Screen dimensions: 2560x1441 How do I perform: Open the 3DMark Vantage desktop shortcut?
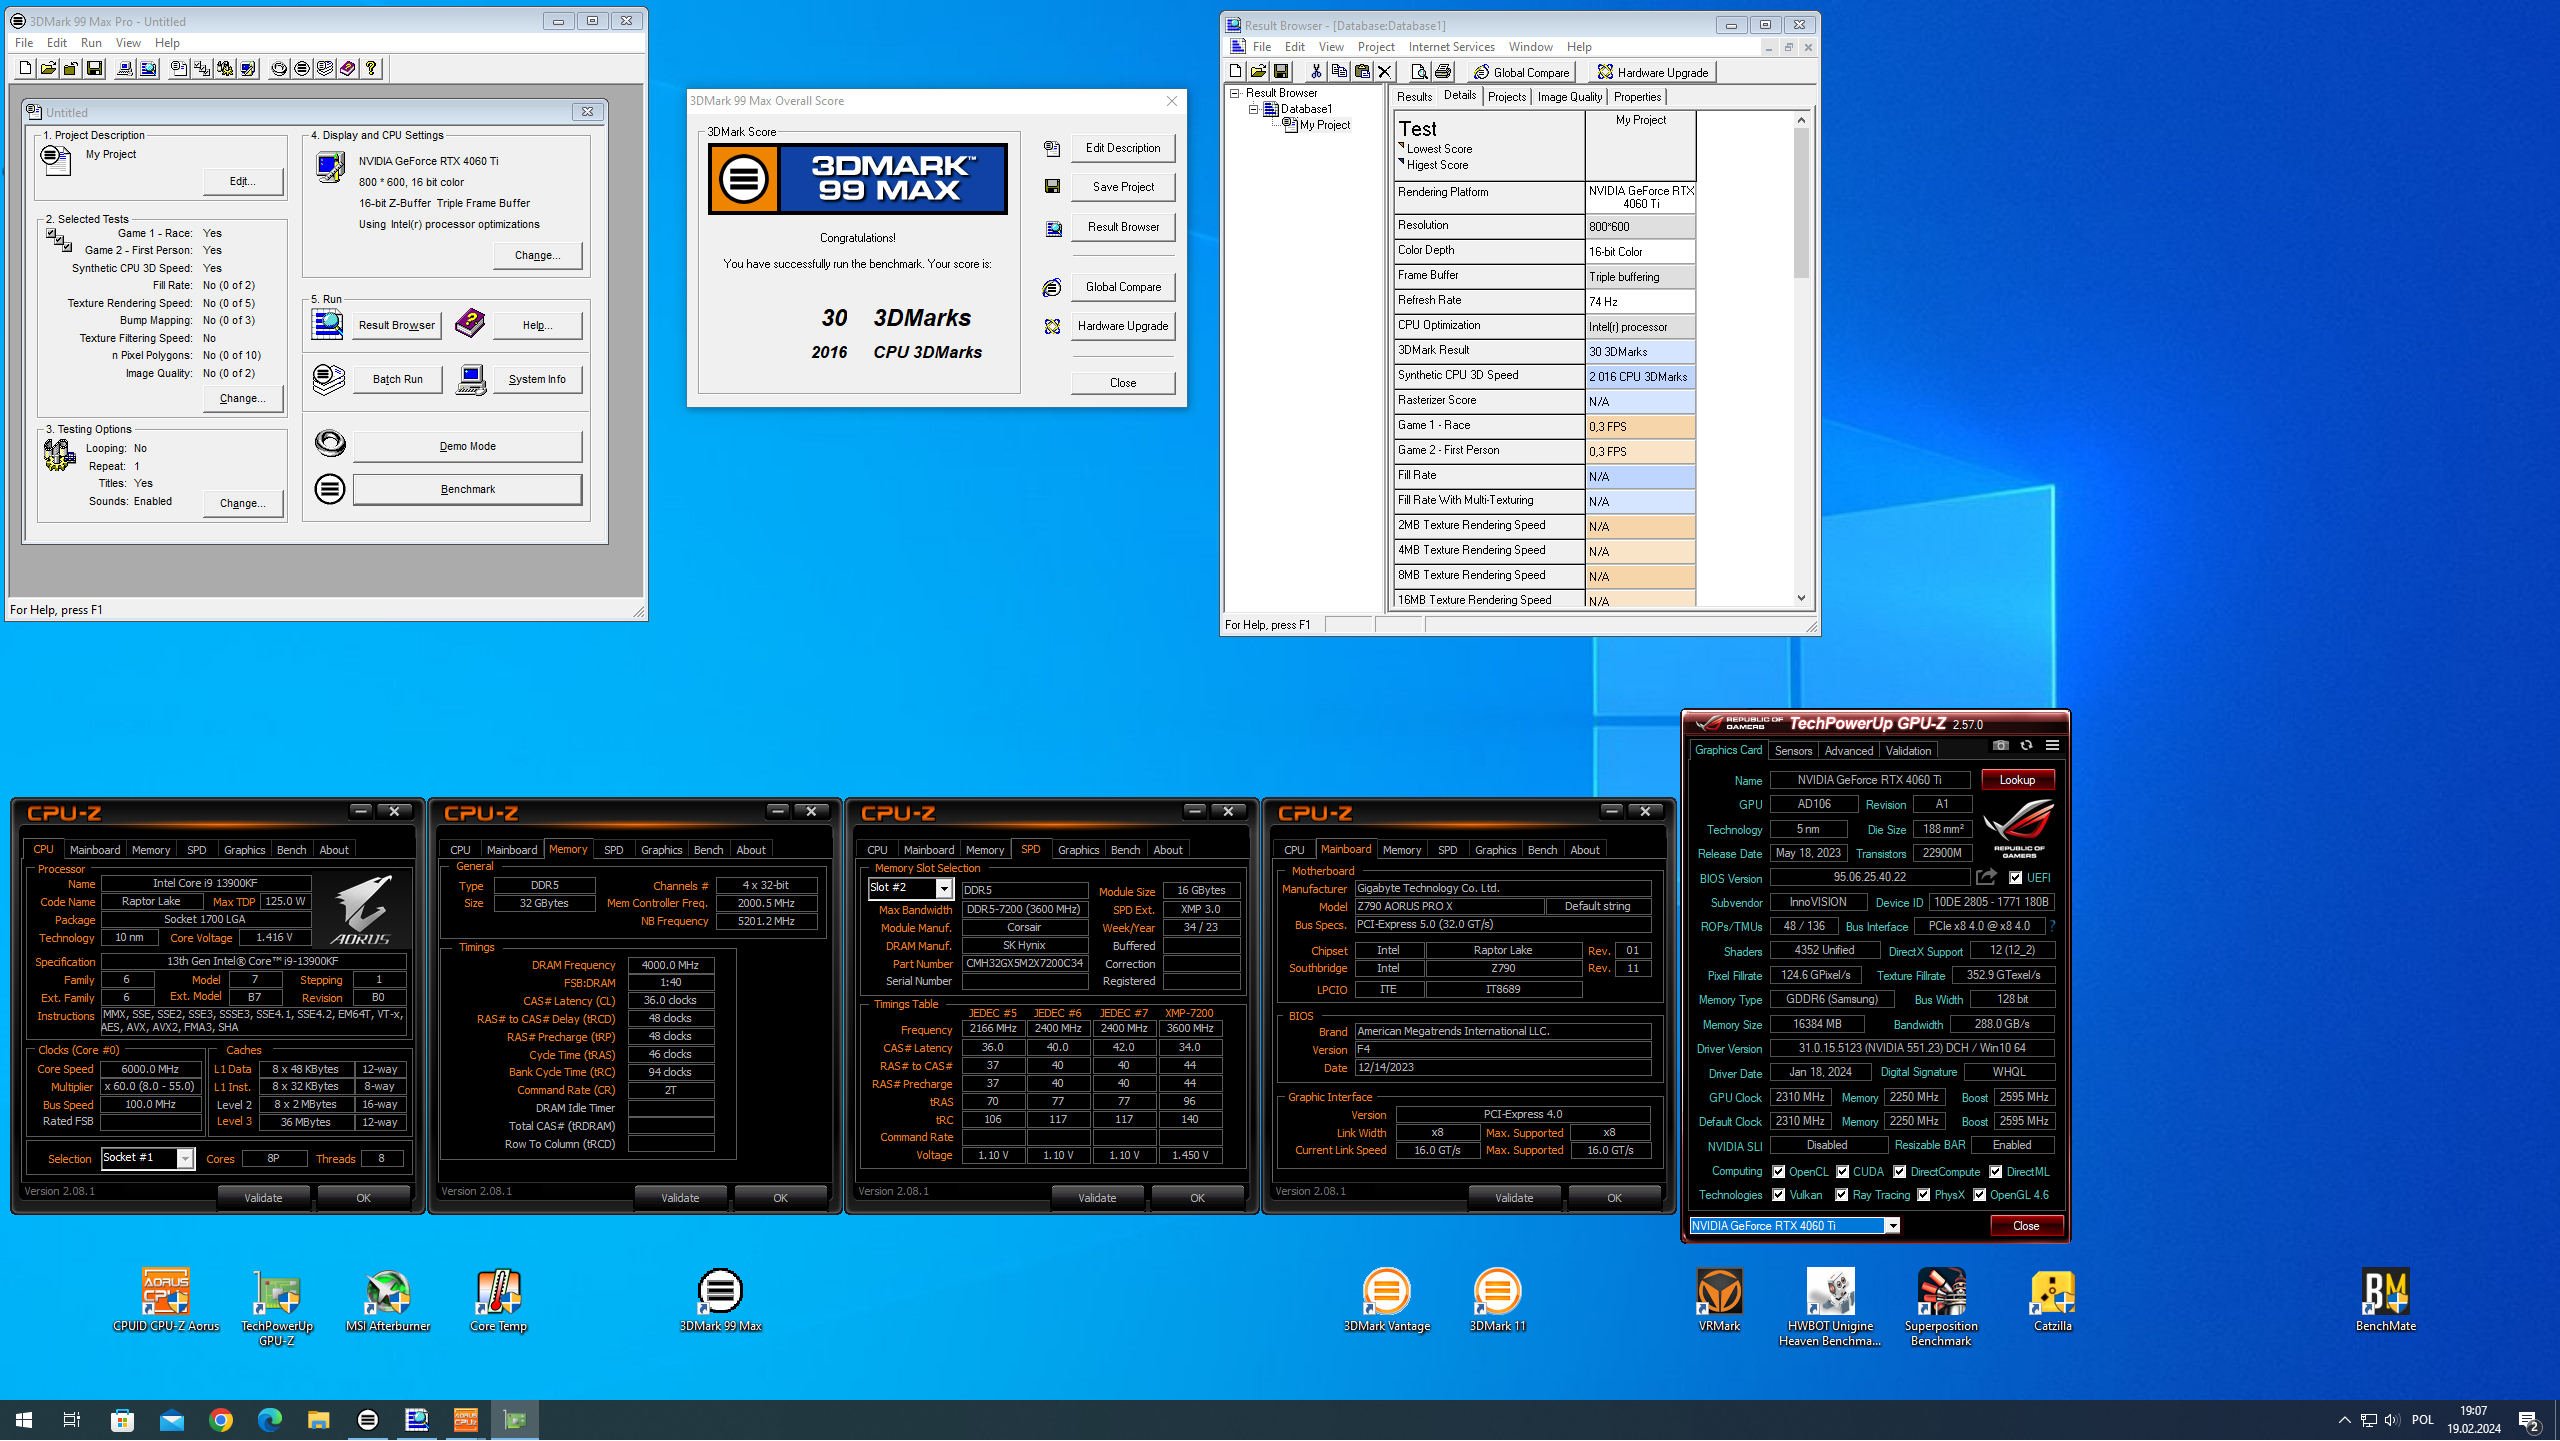pyautogui.click(x=1387, y=1300)
